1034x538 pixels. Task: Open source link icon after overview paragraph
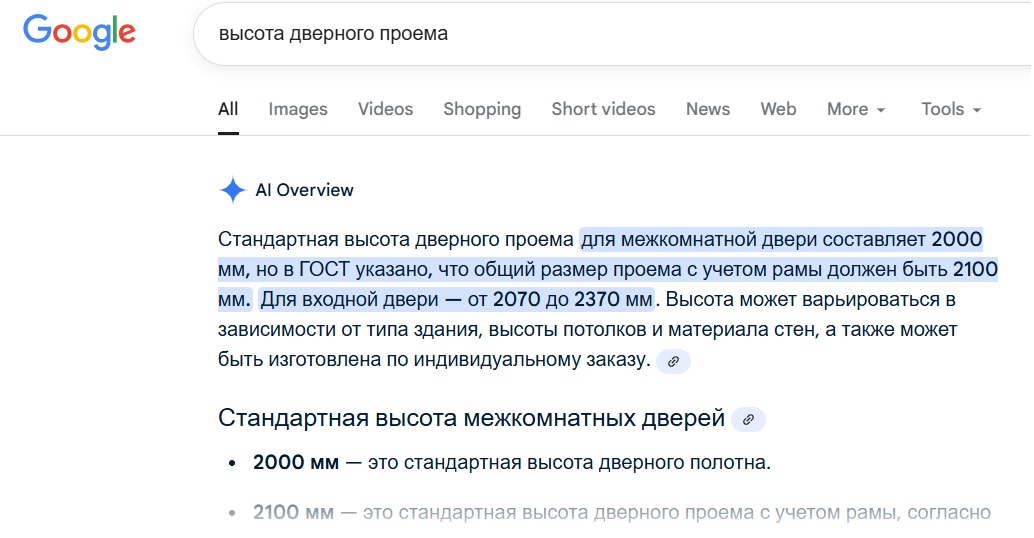(x=673, y=361)
